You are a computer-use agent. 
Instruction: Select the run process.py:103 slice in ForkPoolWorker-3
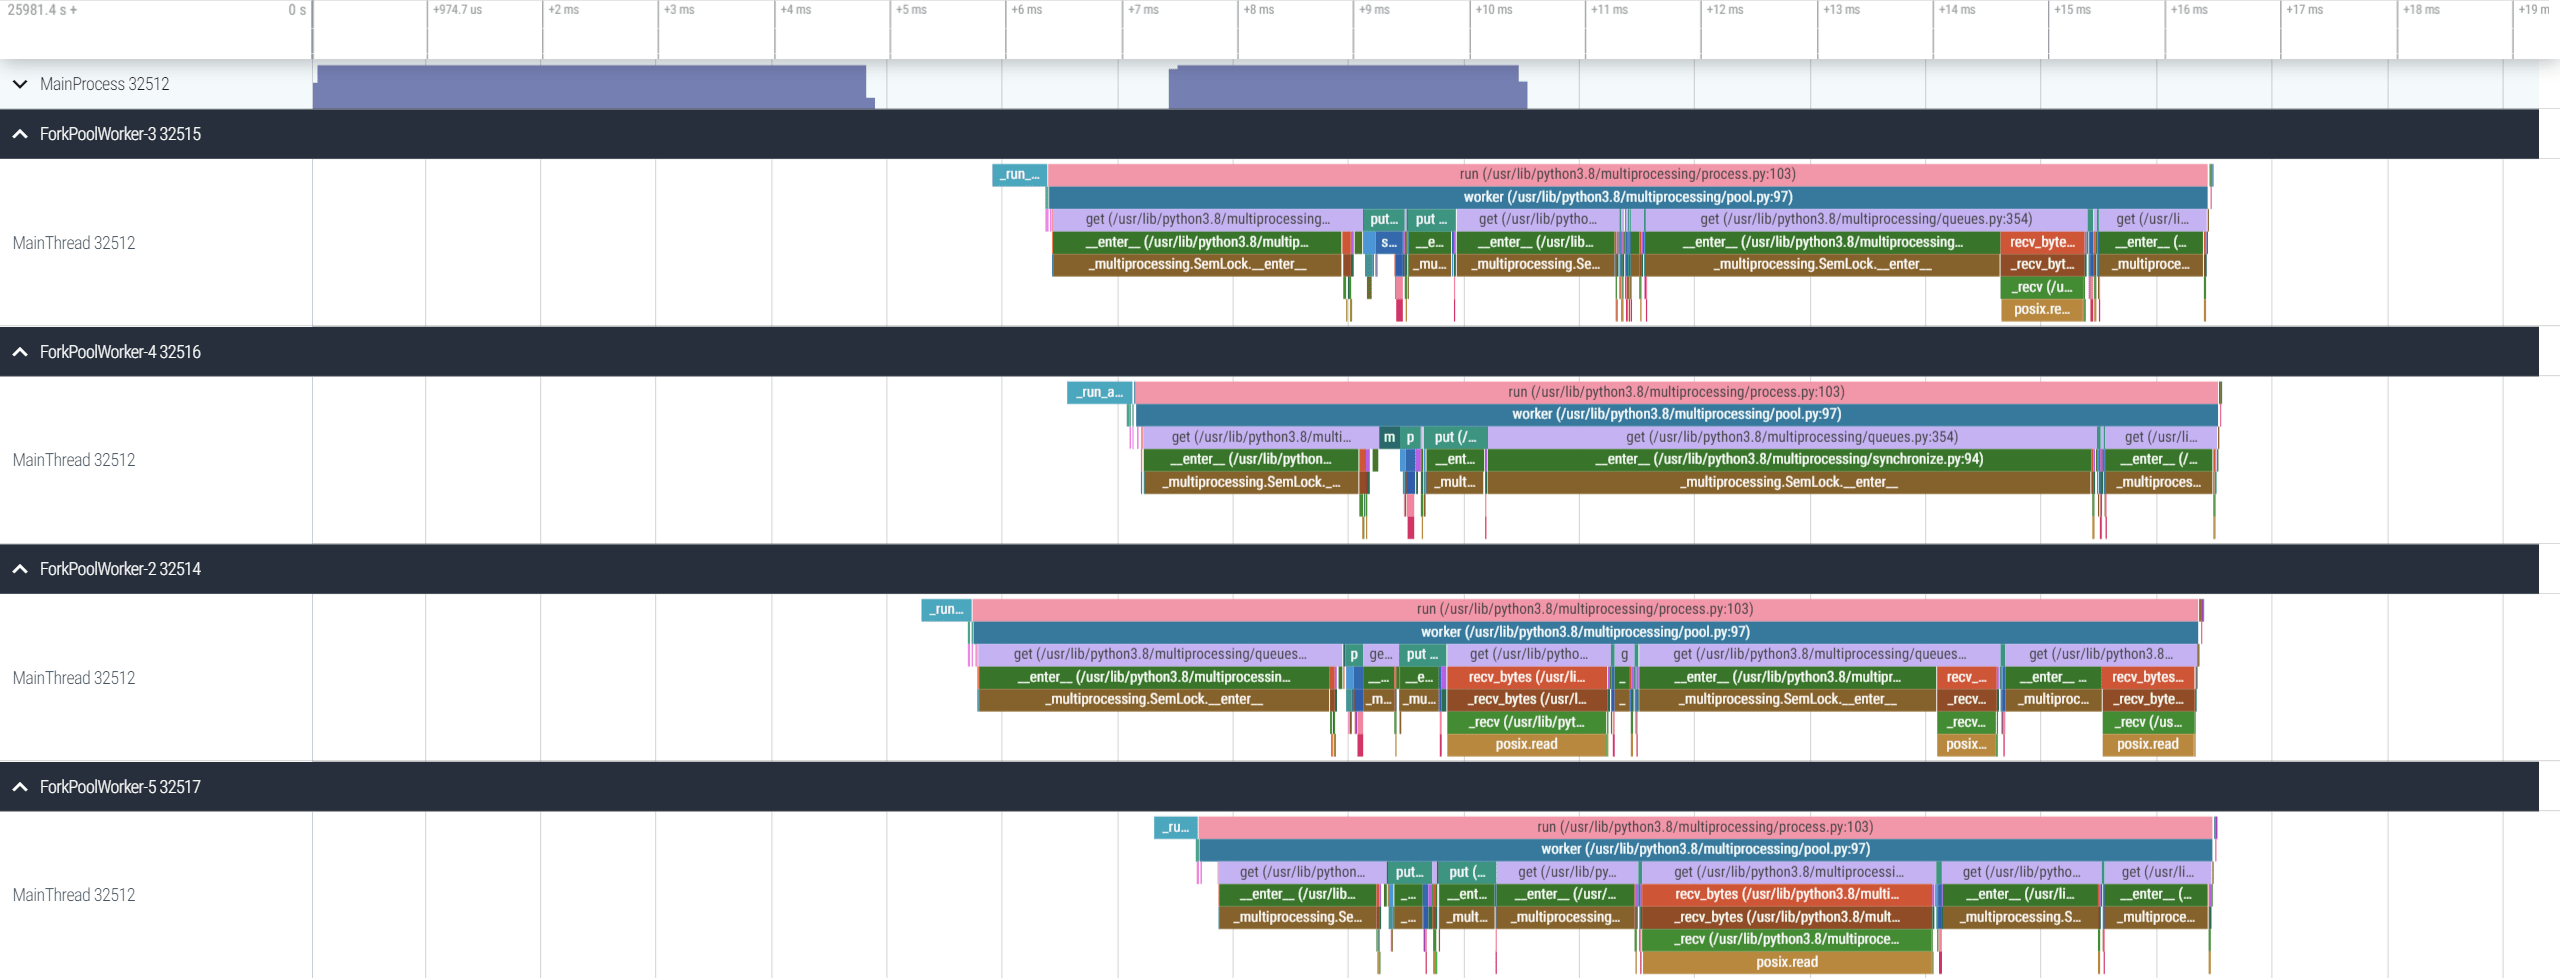tap(1627, 174)
